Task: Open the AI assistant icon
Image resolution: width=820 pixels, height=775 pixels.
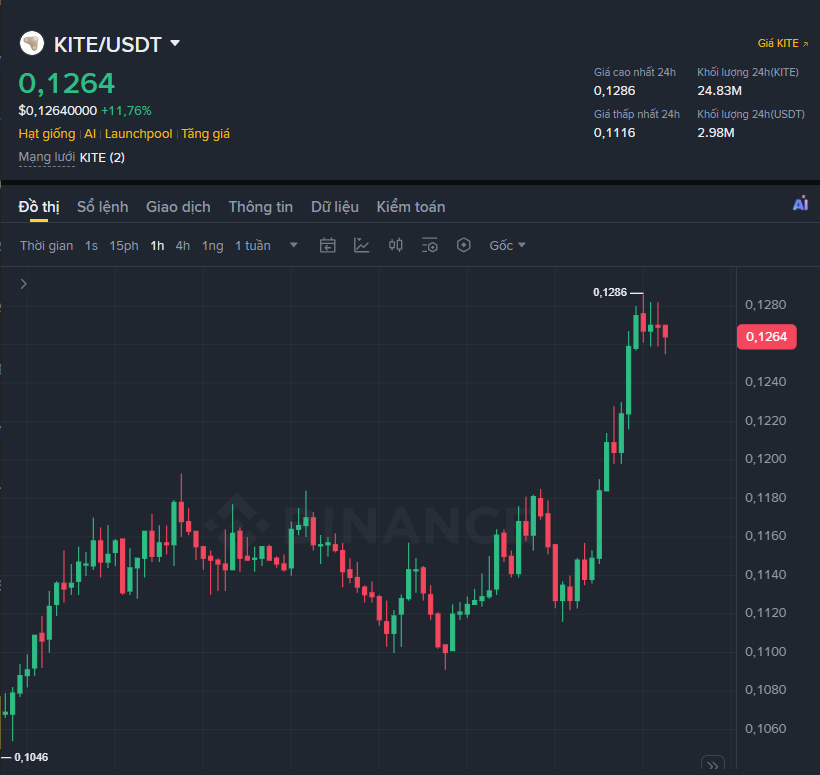Action: tap(801, 204)
